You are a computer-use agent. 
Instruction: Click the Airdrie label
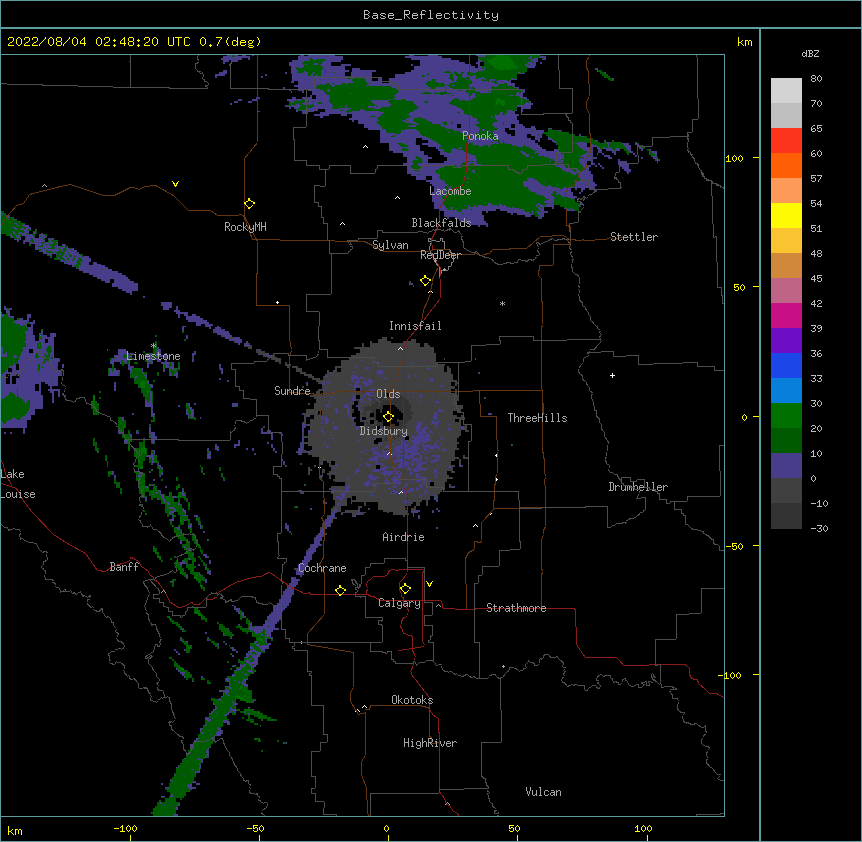tap(404, 537)
